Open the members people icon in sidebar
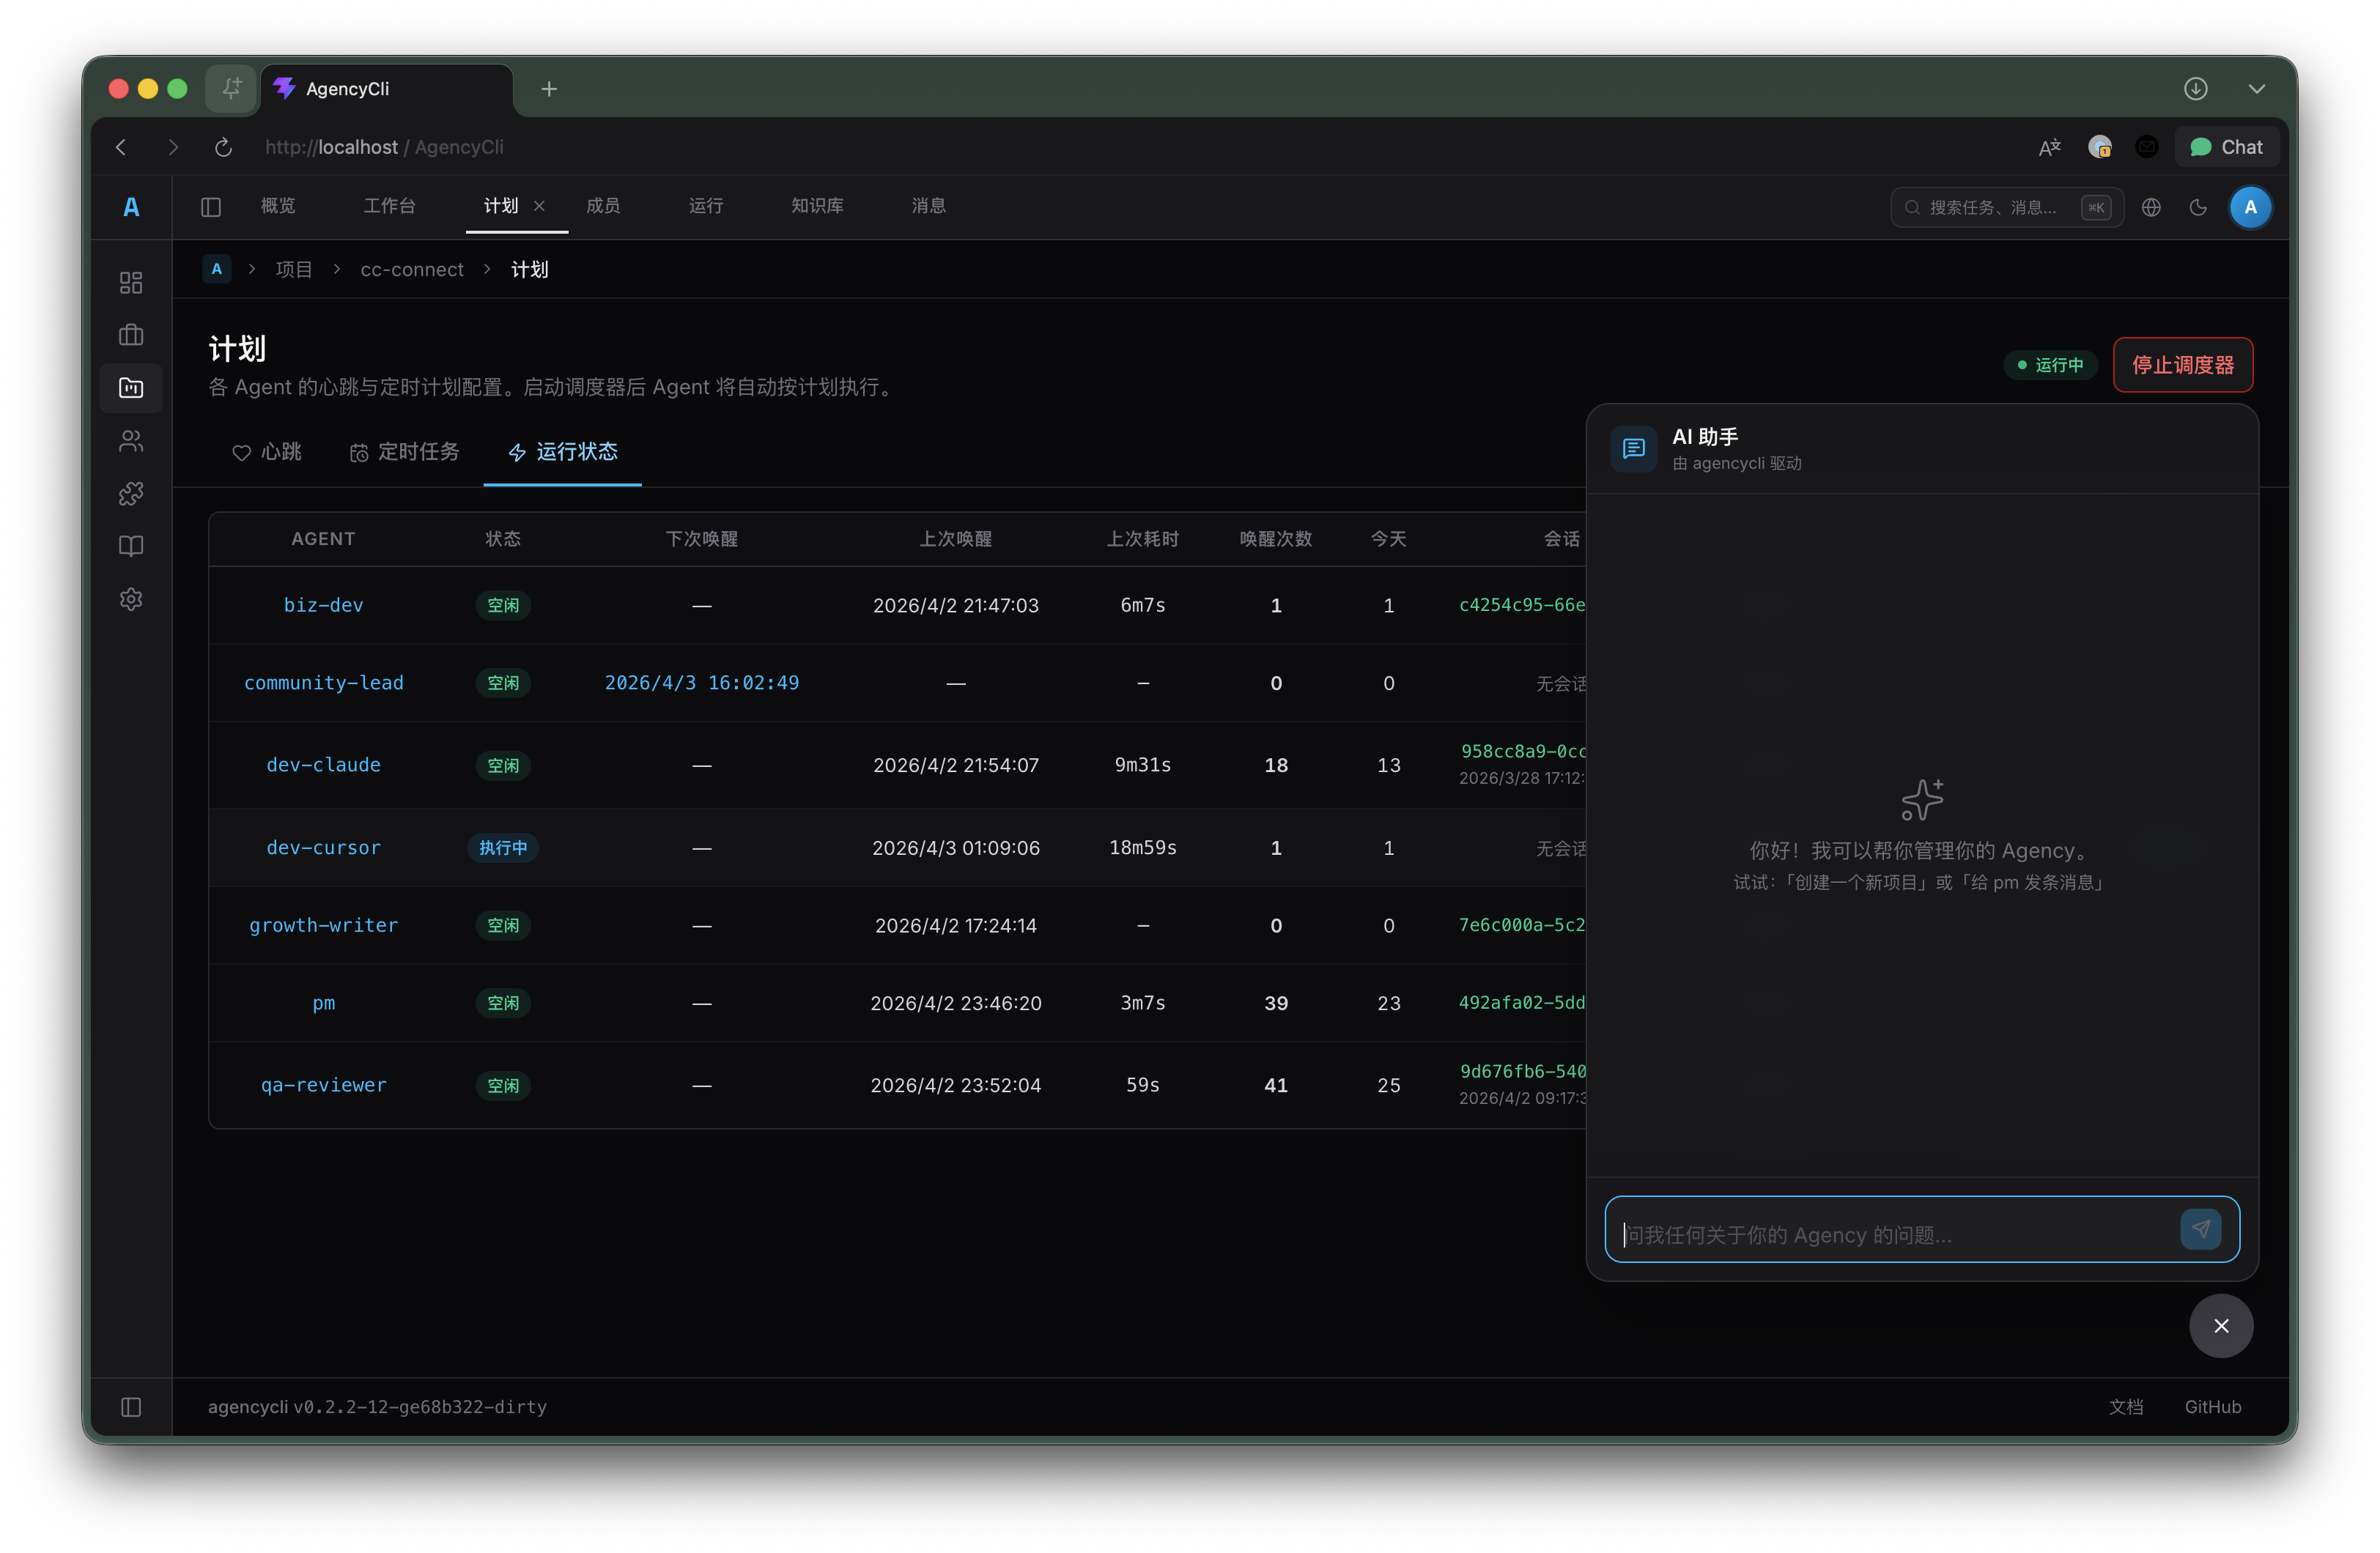Image resolution: width=2380 pixels, height=1553 pixels. pyautogui.click(x=131, y=441)
